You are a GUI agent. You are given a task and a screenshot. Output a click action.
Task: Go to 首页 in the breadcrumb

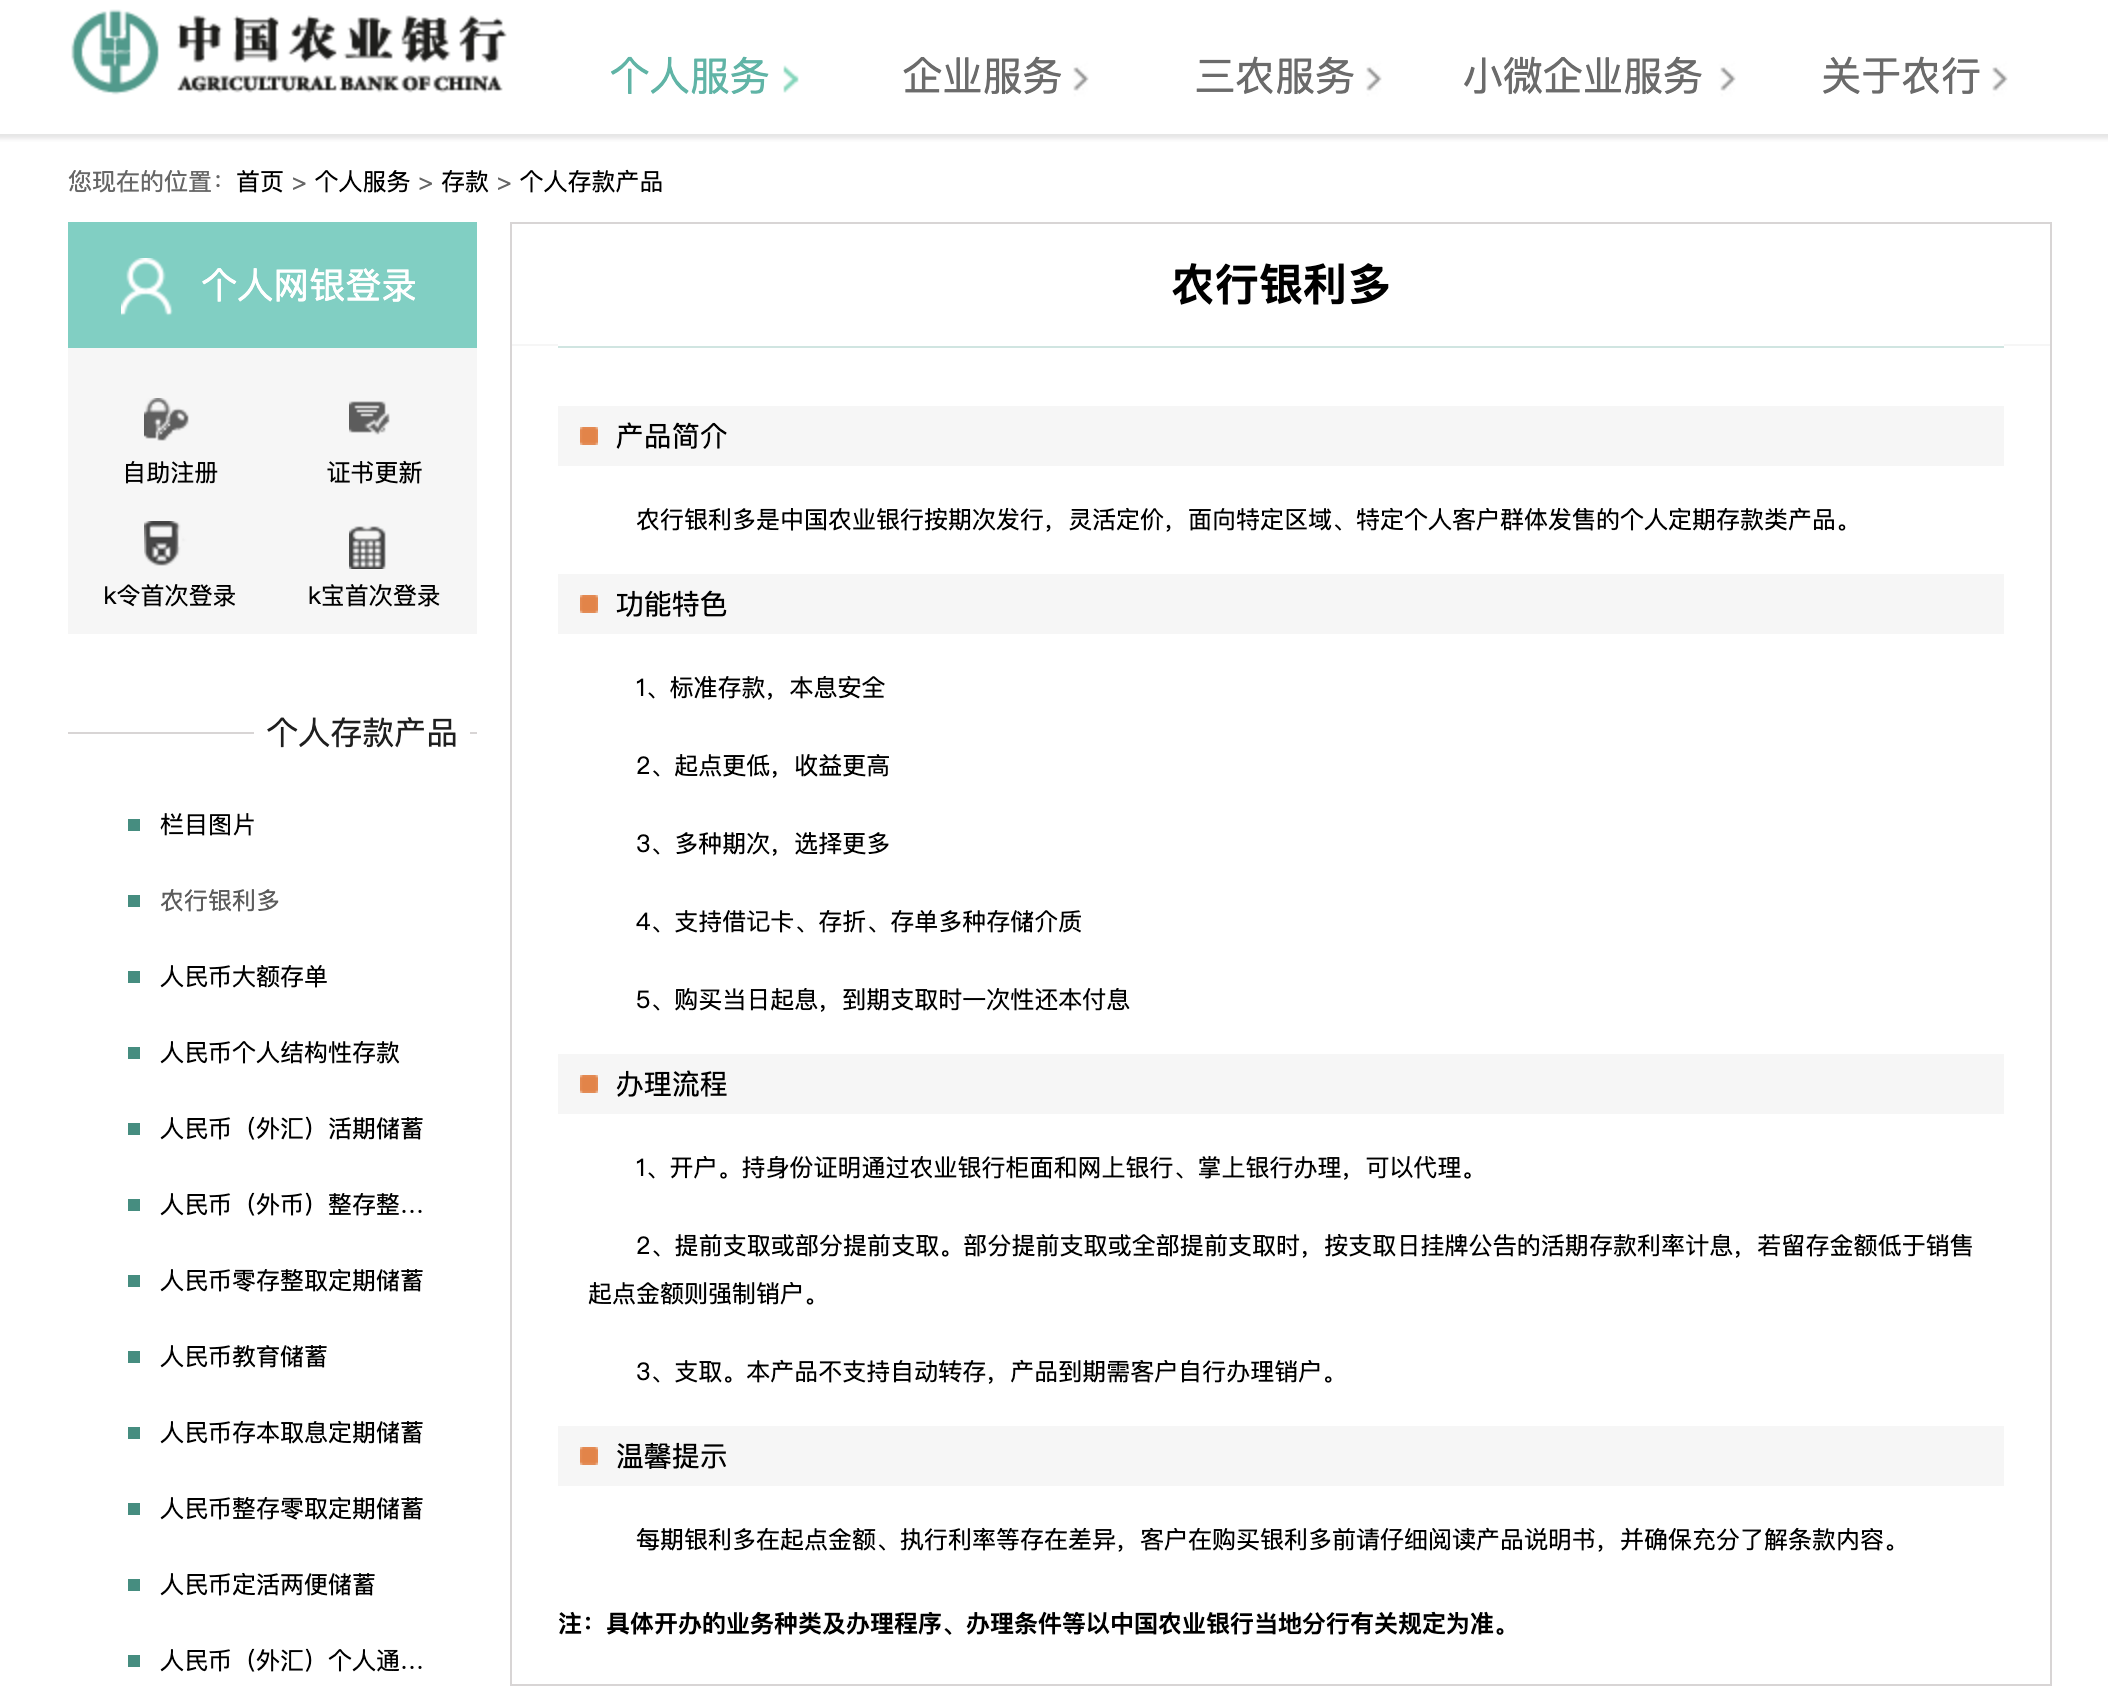click(x=260, y=182)
